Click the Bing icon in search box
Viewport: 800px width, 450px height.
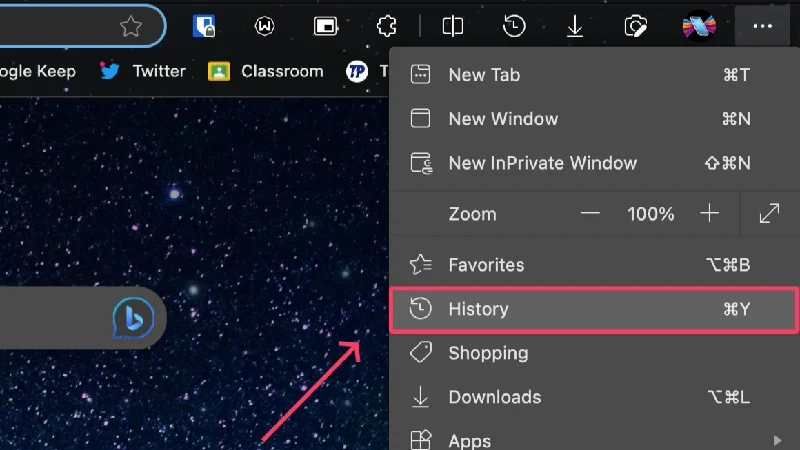tap(132, 318)
